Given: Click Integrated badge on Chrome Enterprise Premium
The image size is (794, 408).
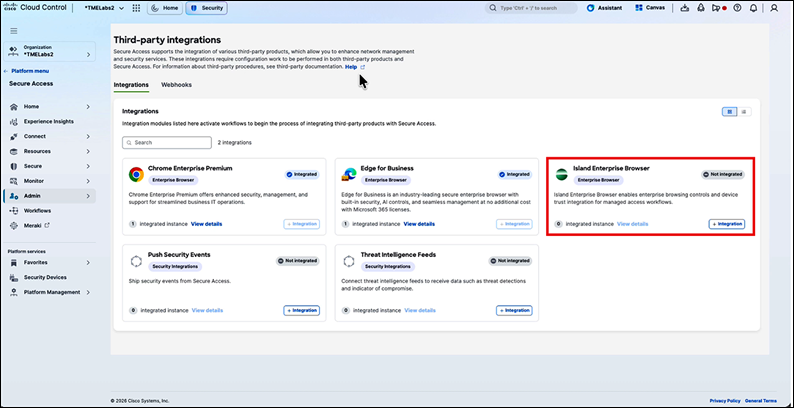Looking at the screenshot, I should tap(302, 174).
